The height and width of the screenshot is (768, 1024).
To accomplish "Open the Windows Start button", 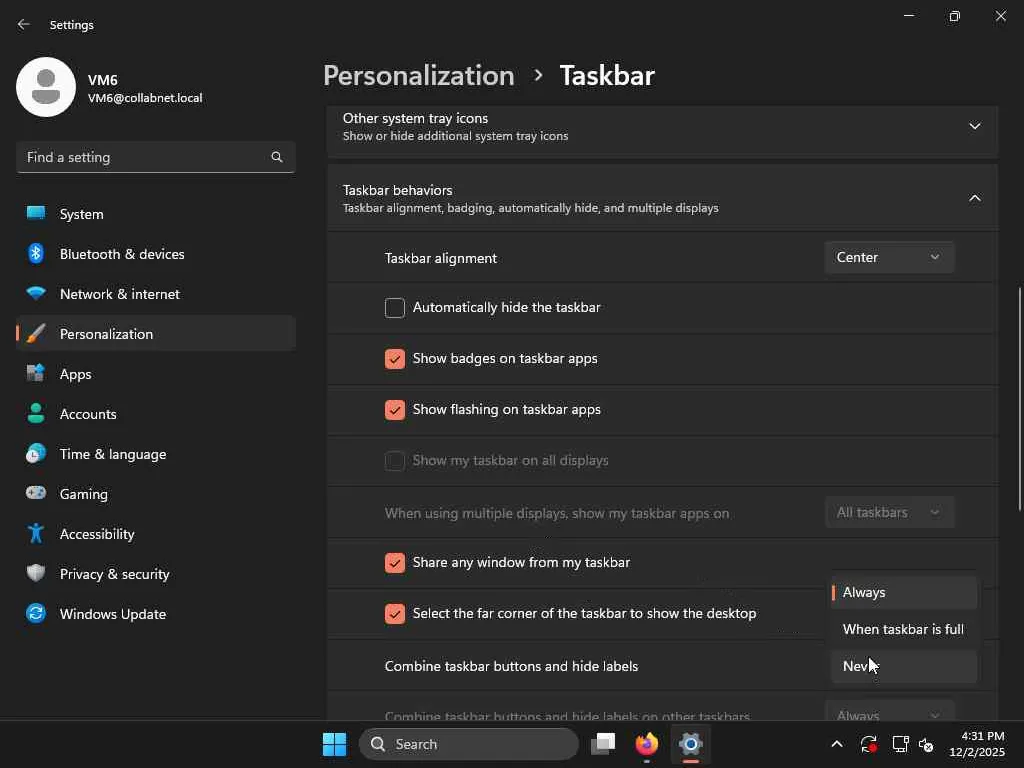I will pos(334,744).
